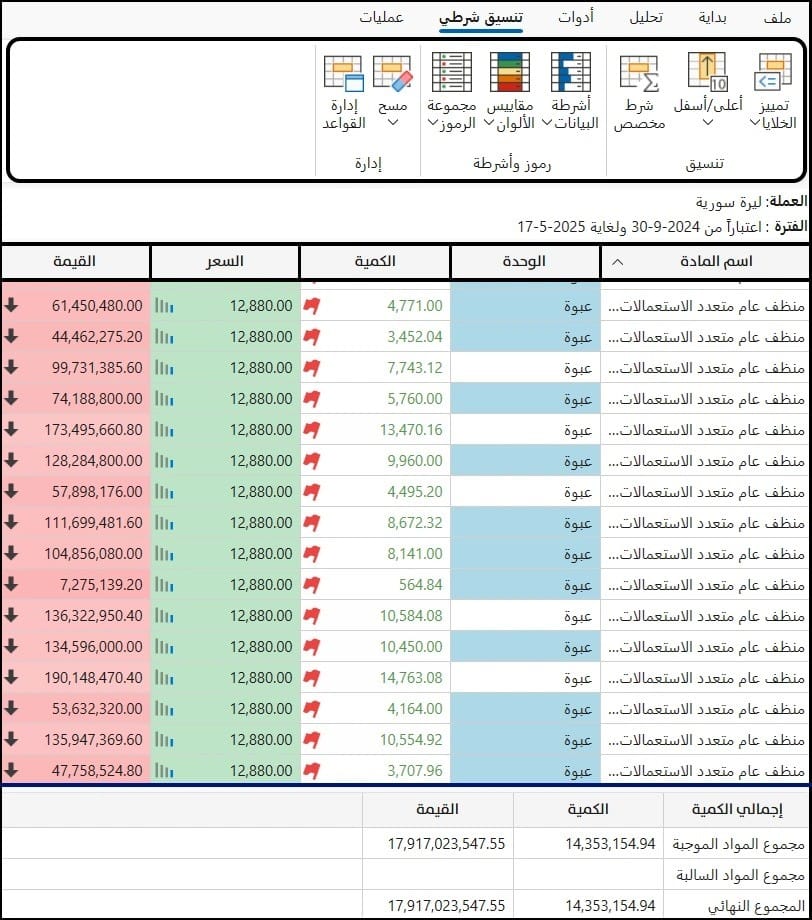This screenshot has height=920, width=812.
Task: Click red flag icon beside quantity 13,470.16
Action: pos(312,430)
